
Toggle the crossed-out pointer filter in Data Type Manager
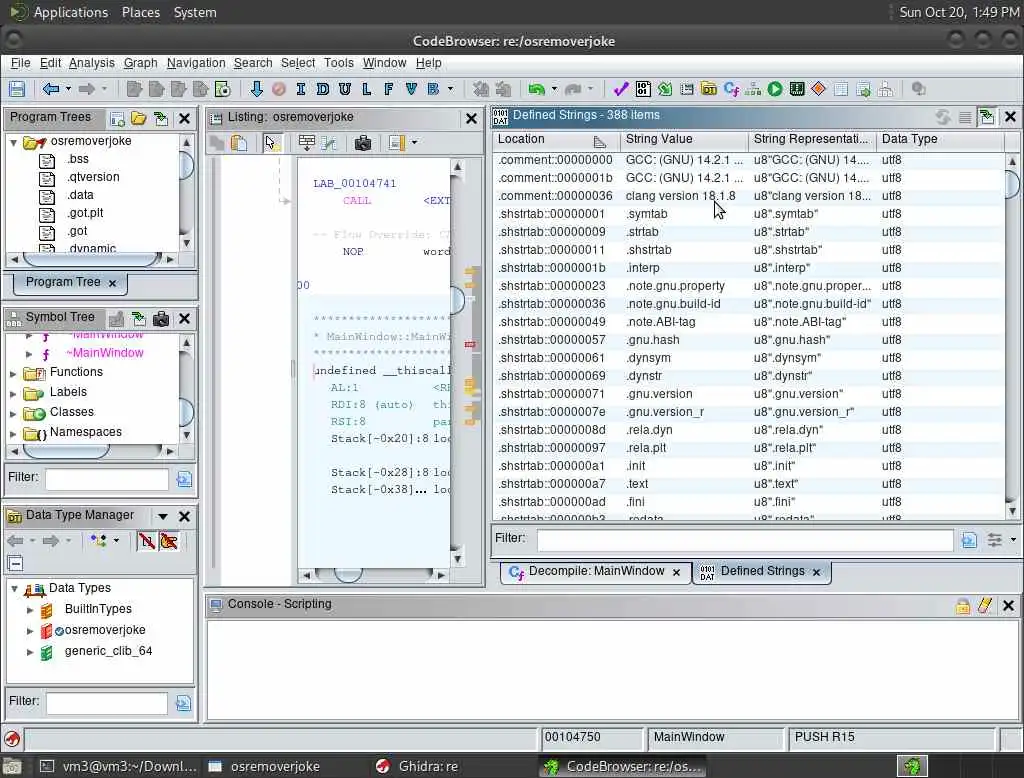pos(169,541)
